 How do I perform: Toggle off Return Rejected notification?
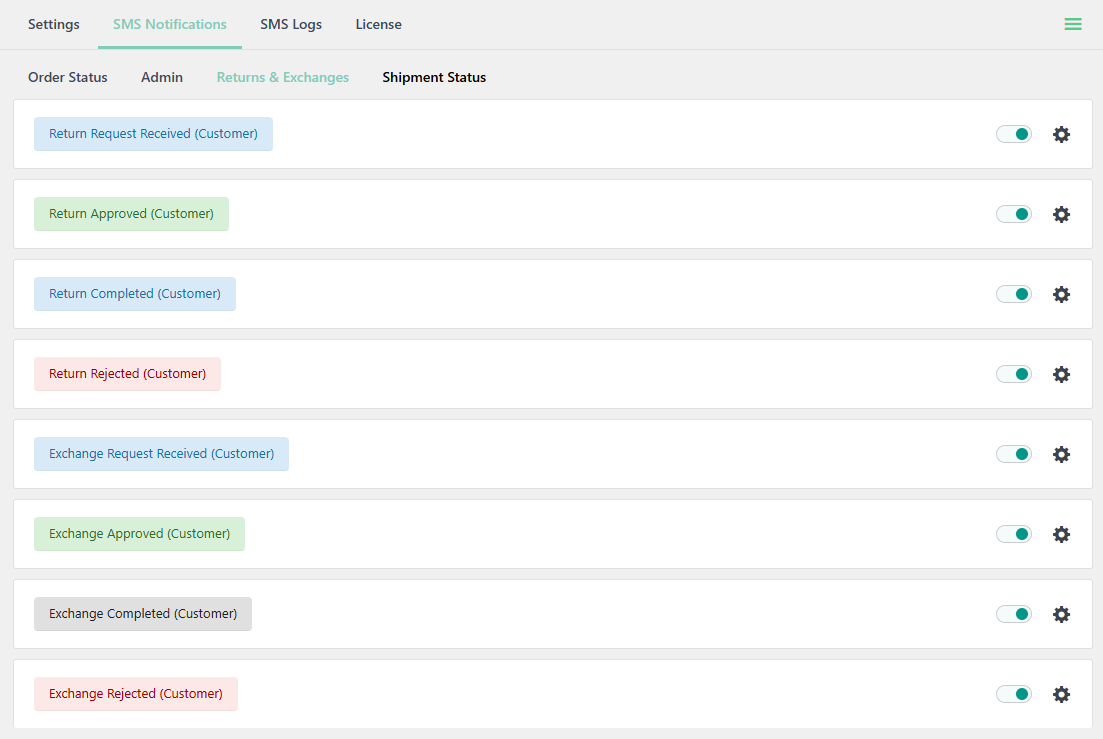tap(1013, 374)
